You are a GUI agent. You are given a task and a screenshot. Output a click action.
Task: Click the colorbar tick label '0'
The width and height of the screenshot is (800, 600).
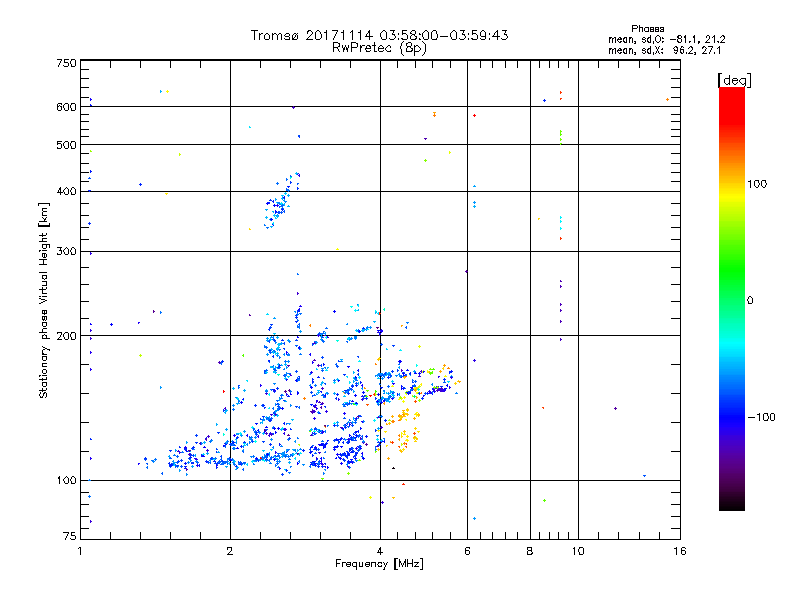click(x=749, y=301)
